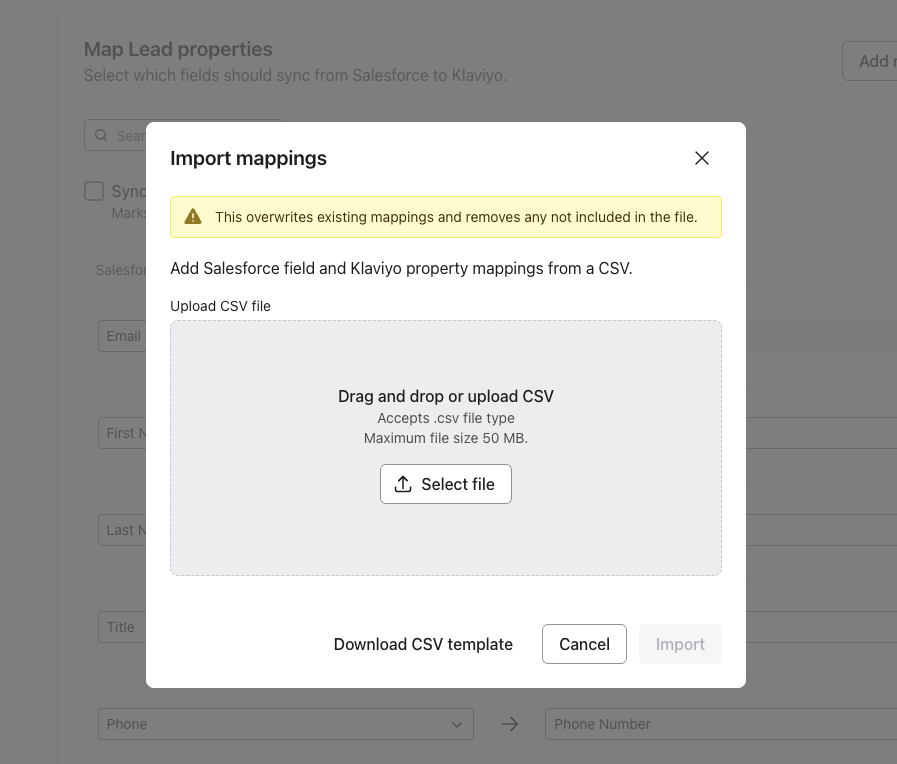Click the yellow warning triangle icon

pyautogui.click(x=194, y=217)
